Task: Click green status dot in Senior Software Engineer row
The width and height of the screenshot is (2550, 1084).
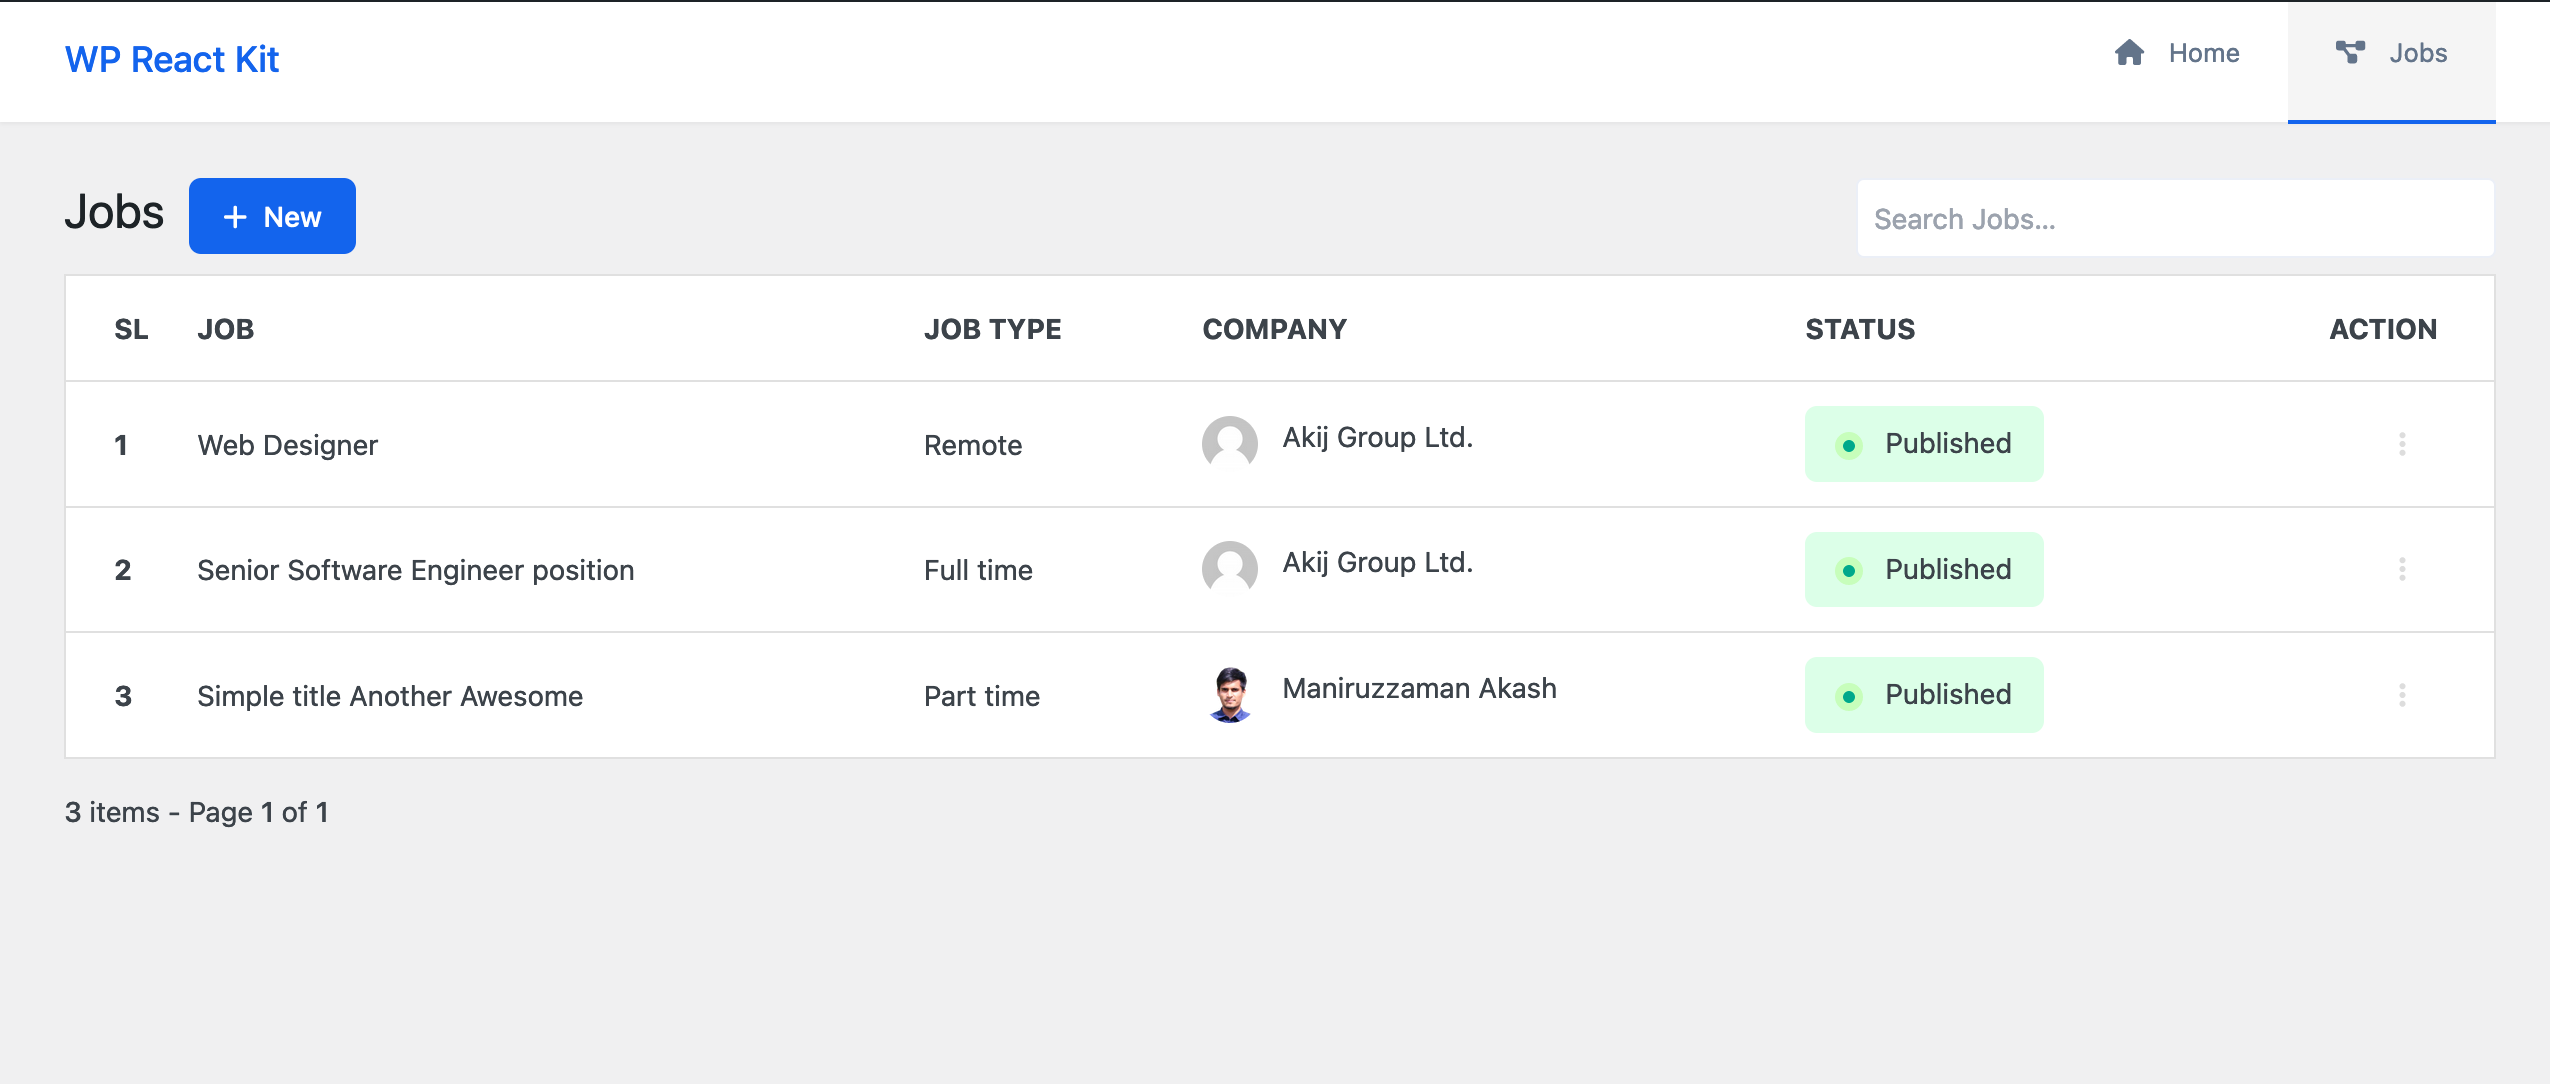Action: pos(1849,571)
